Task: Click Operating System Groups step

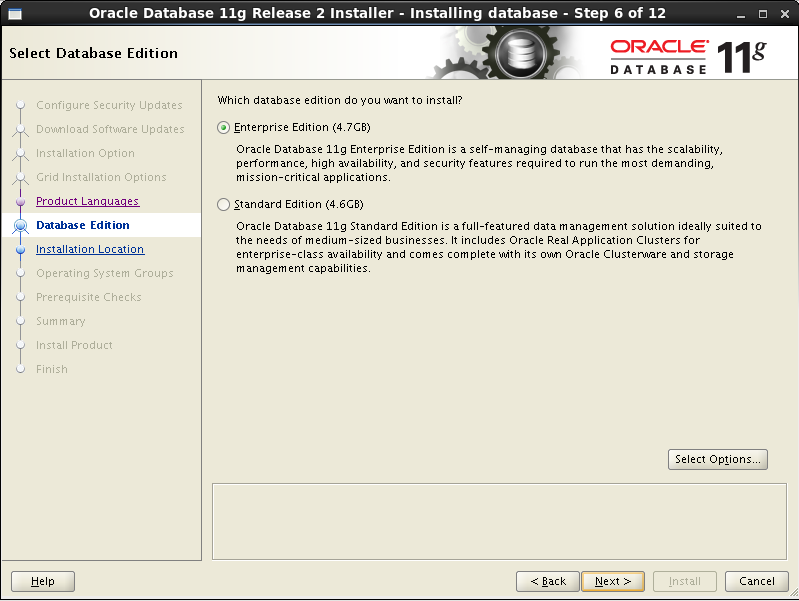Action: 104,273
